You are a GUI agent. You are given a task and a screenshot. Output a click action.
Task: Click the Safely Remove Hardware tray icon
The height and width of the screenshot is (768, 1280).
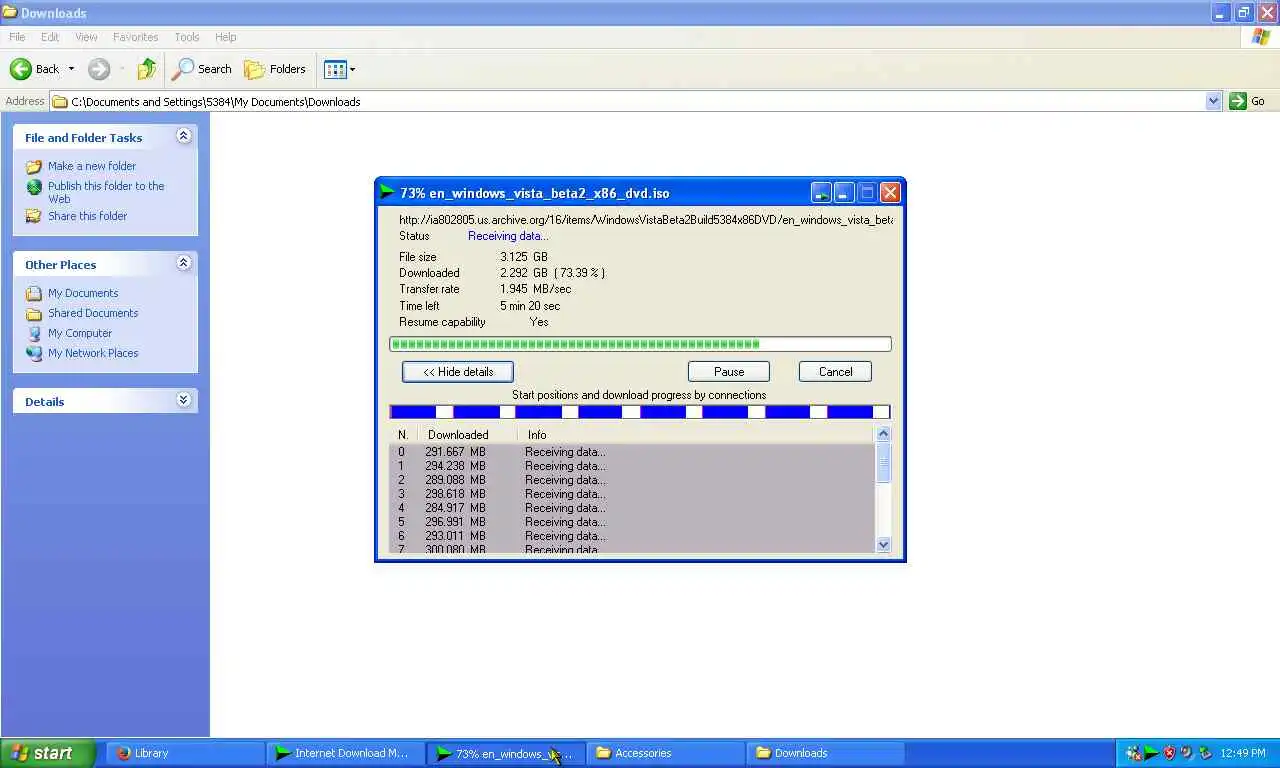[1205, 753]
